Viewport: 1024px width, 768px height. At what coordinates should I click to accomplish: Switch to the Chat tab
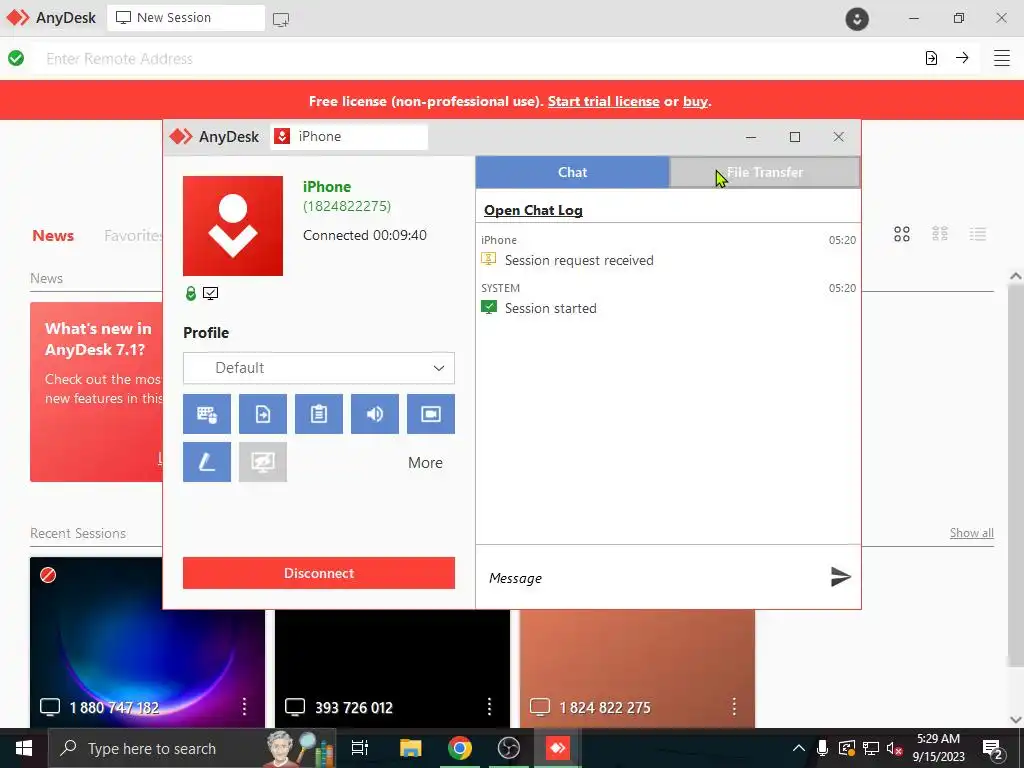click(572, 172)
